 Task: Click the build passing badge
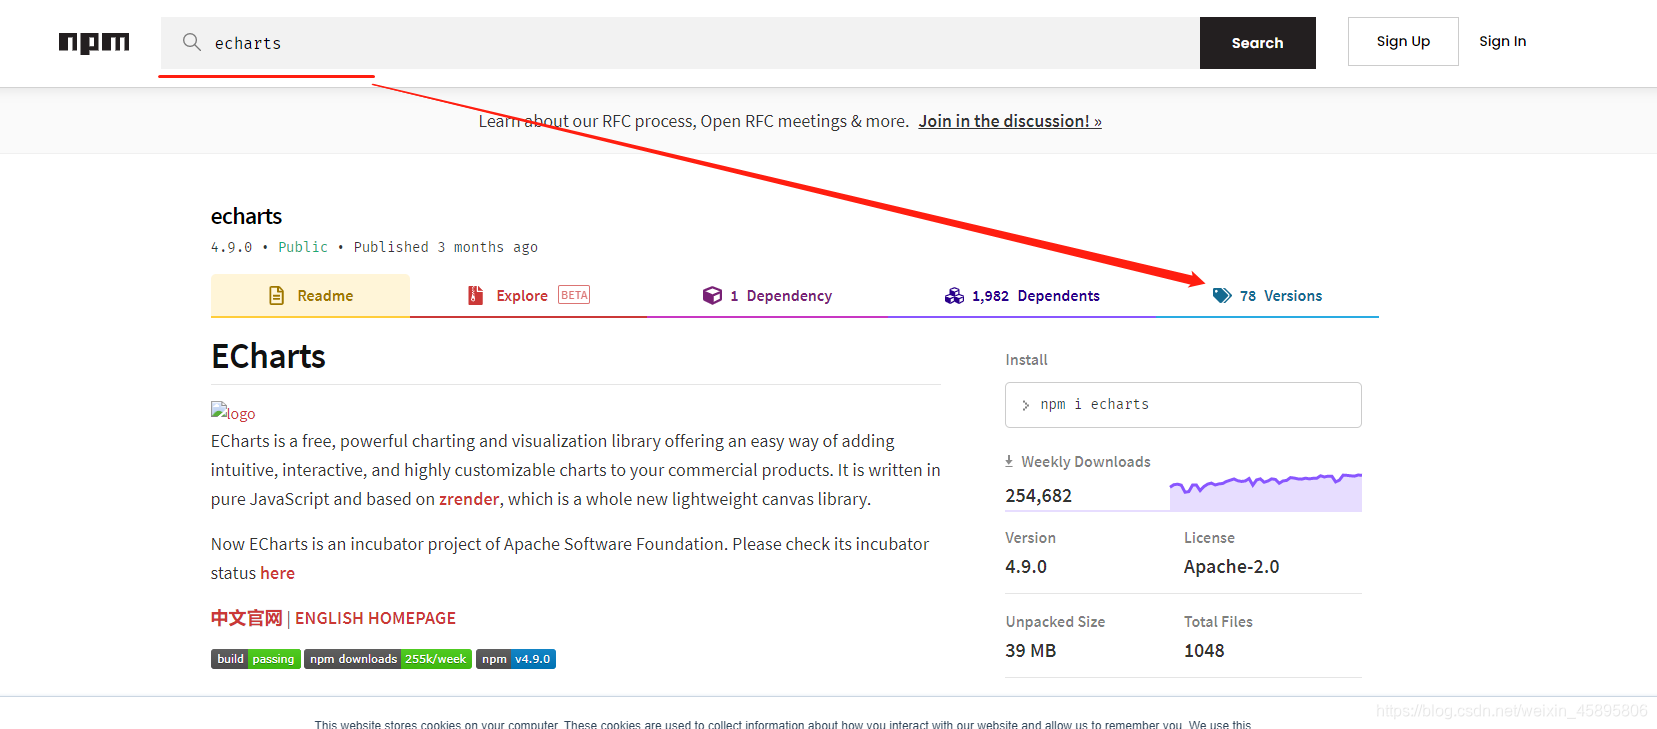[x=256, y=659]
